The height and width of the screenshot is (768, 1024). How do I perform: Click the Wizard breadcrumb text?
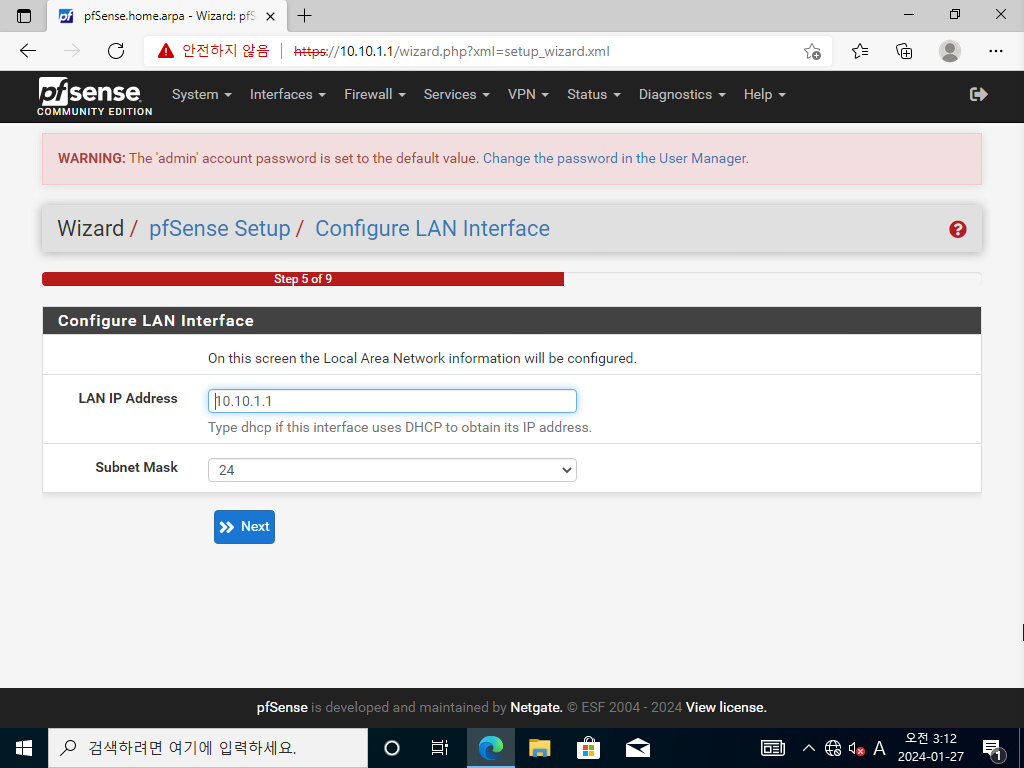pyautogui.click(x=90, y=229)
